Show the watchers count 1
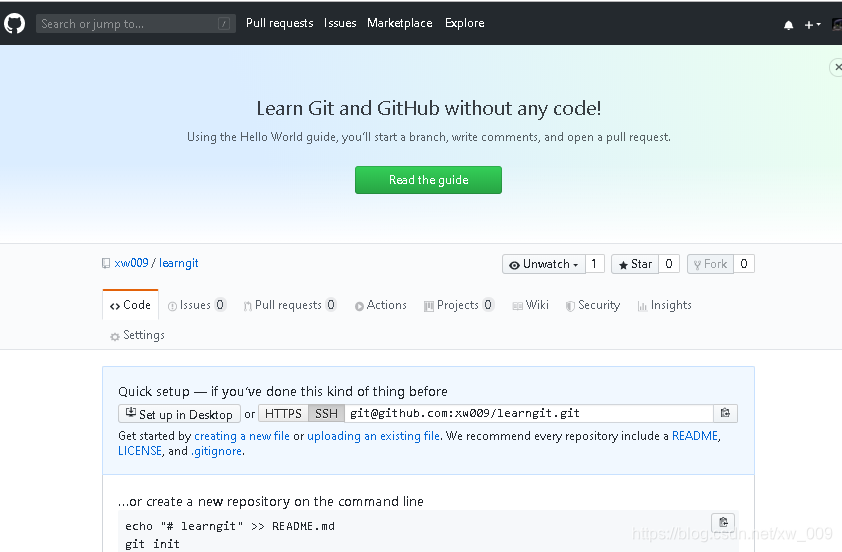This screenshot has height=552, width=842. (x=594, y=264)
